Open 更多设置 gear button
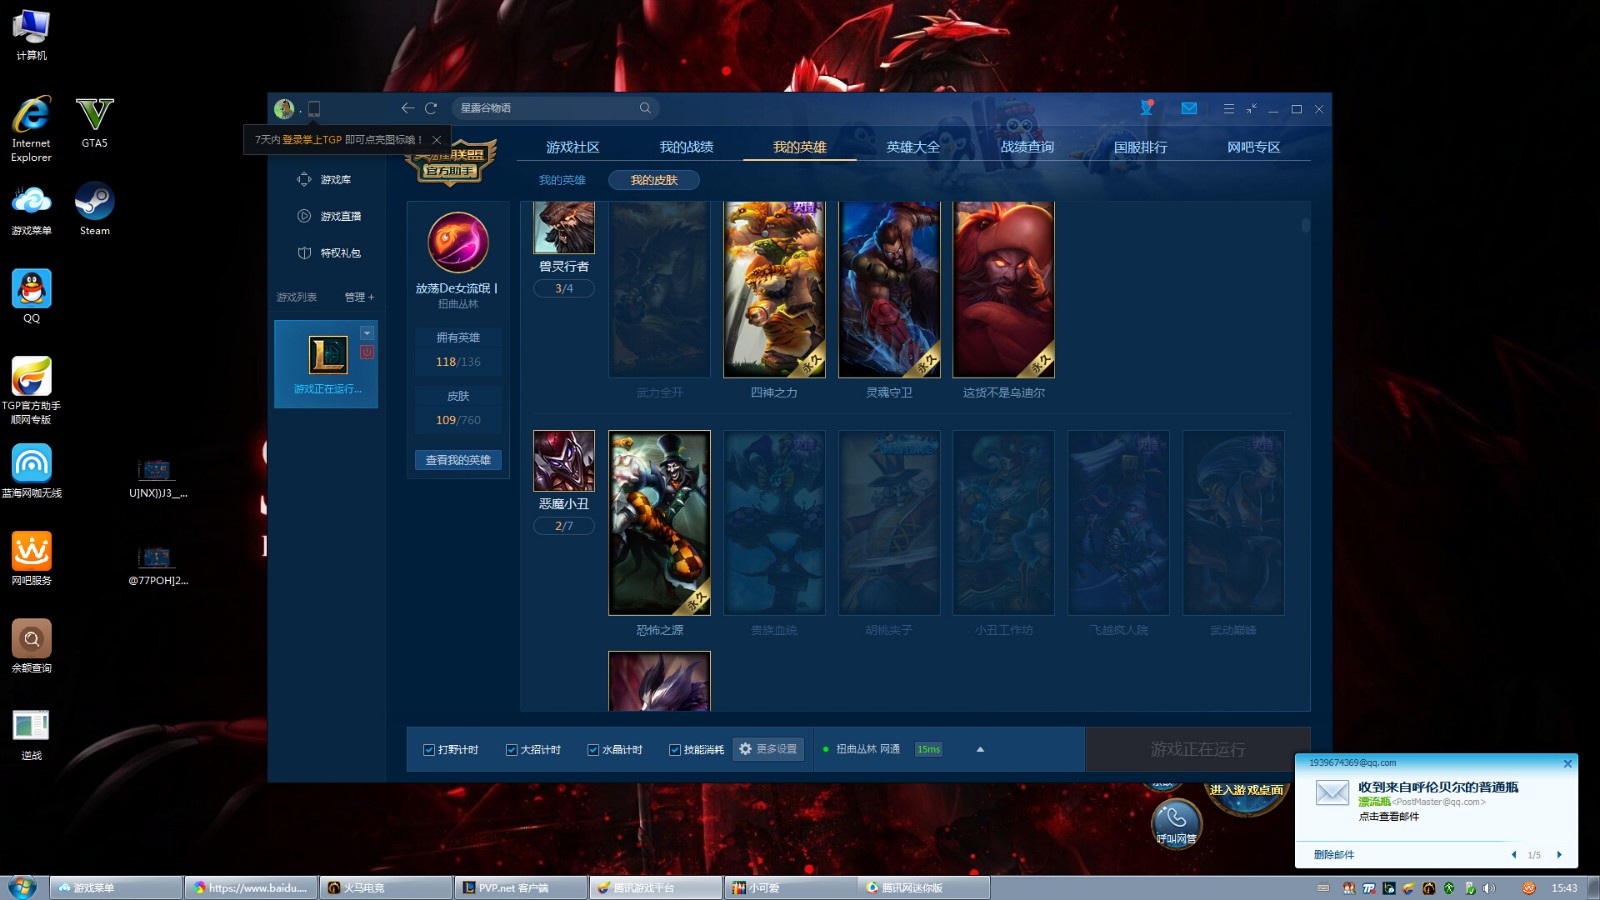The height and width of the screenshot is (900, 1600). point(768,749)
